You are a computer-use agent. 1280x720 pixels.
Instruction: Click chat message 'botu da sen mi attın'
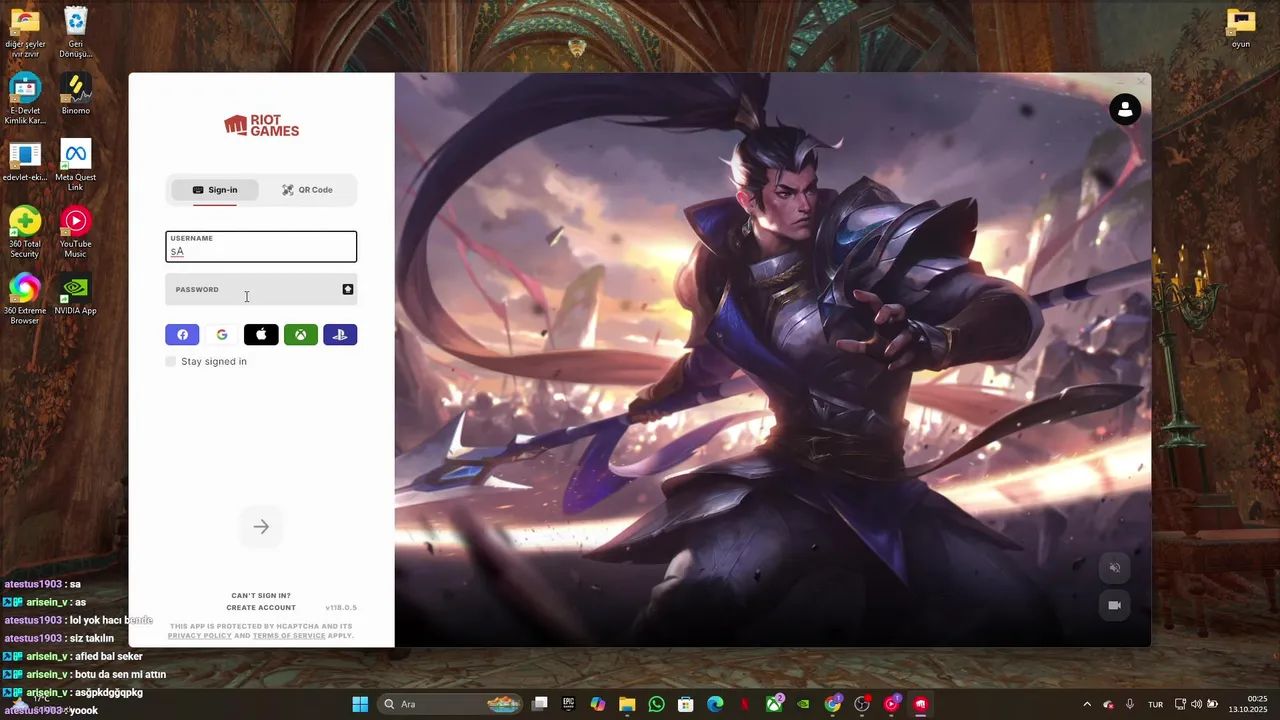(x=120, y=674)
